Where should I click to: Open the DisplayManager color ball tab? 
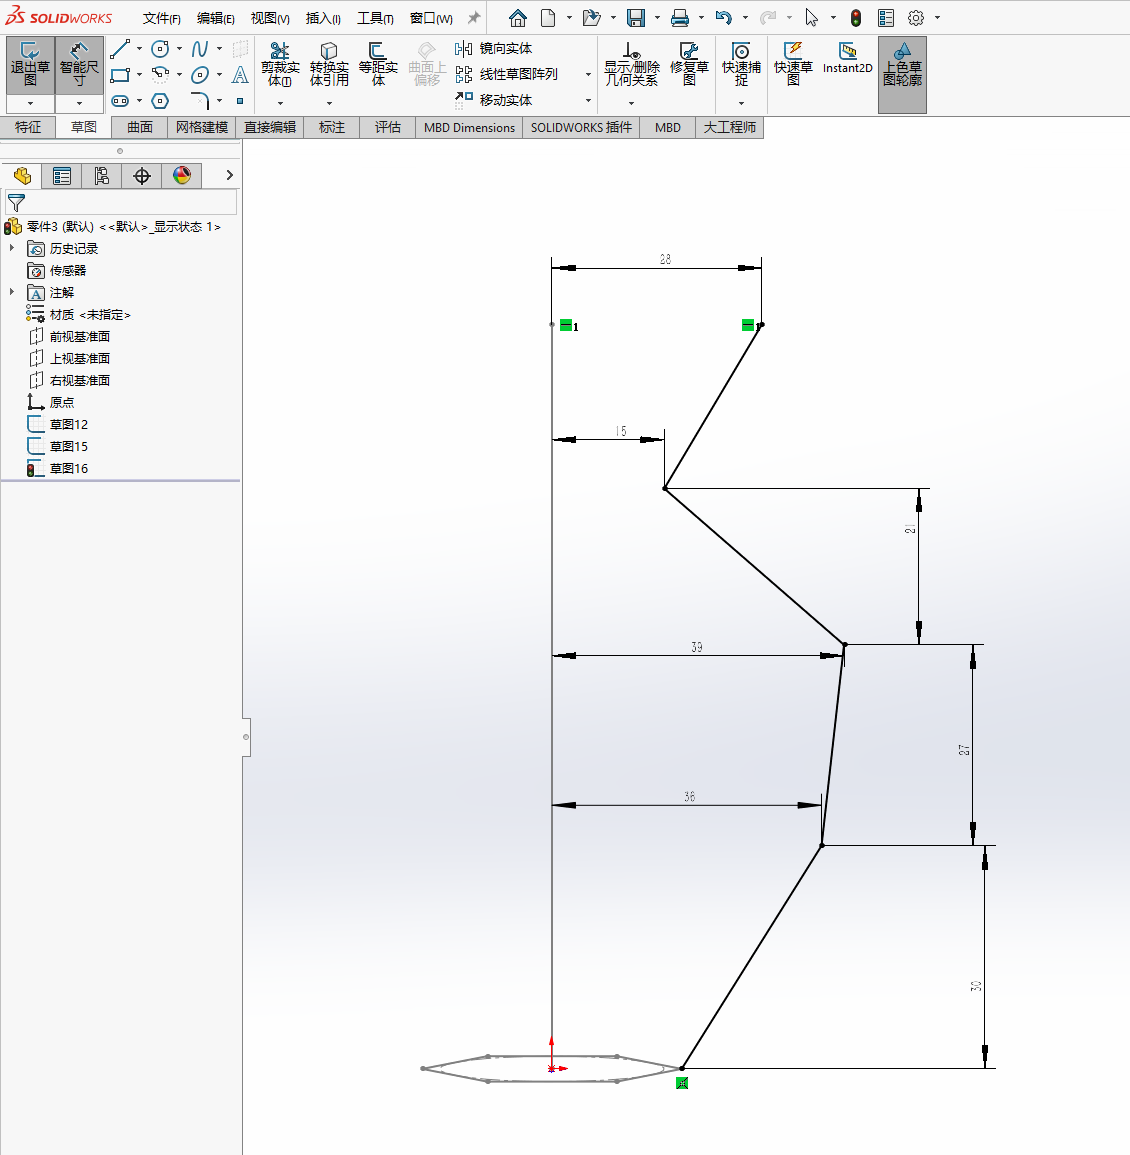click(182, 176)
